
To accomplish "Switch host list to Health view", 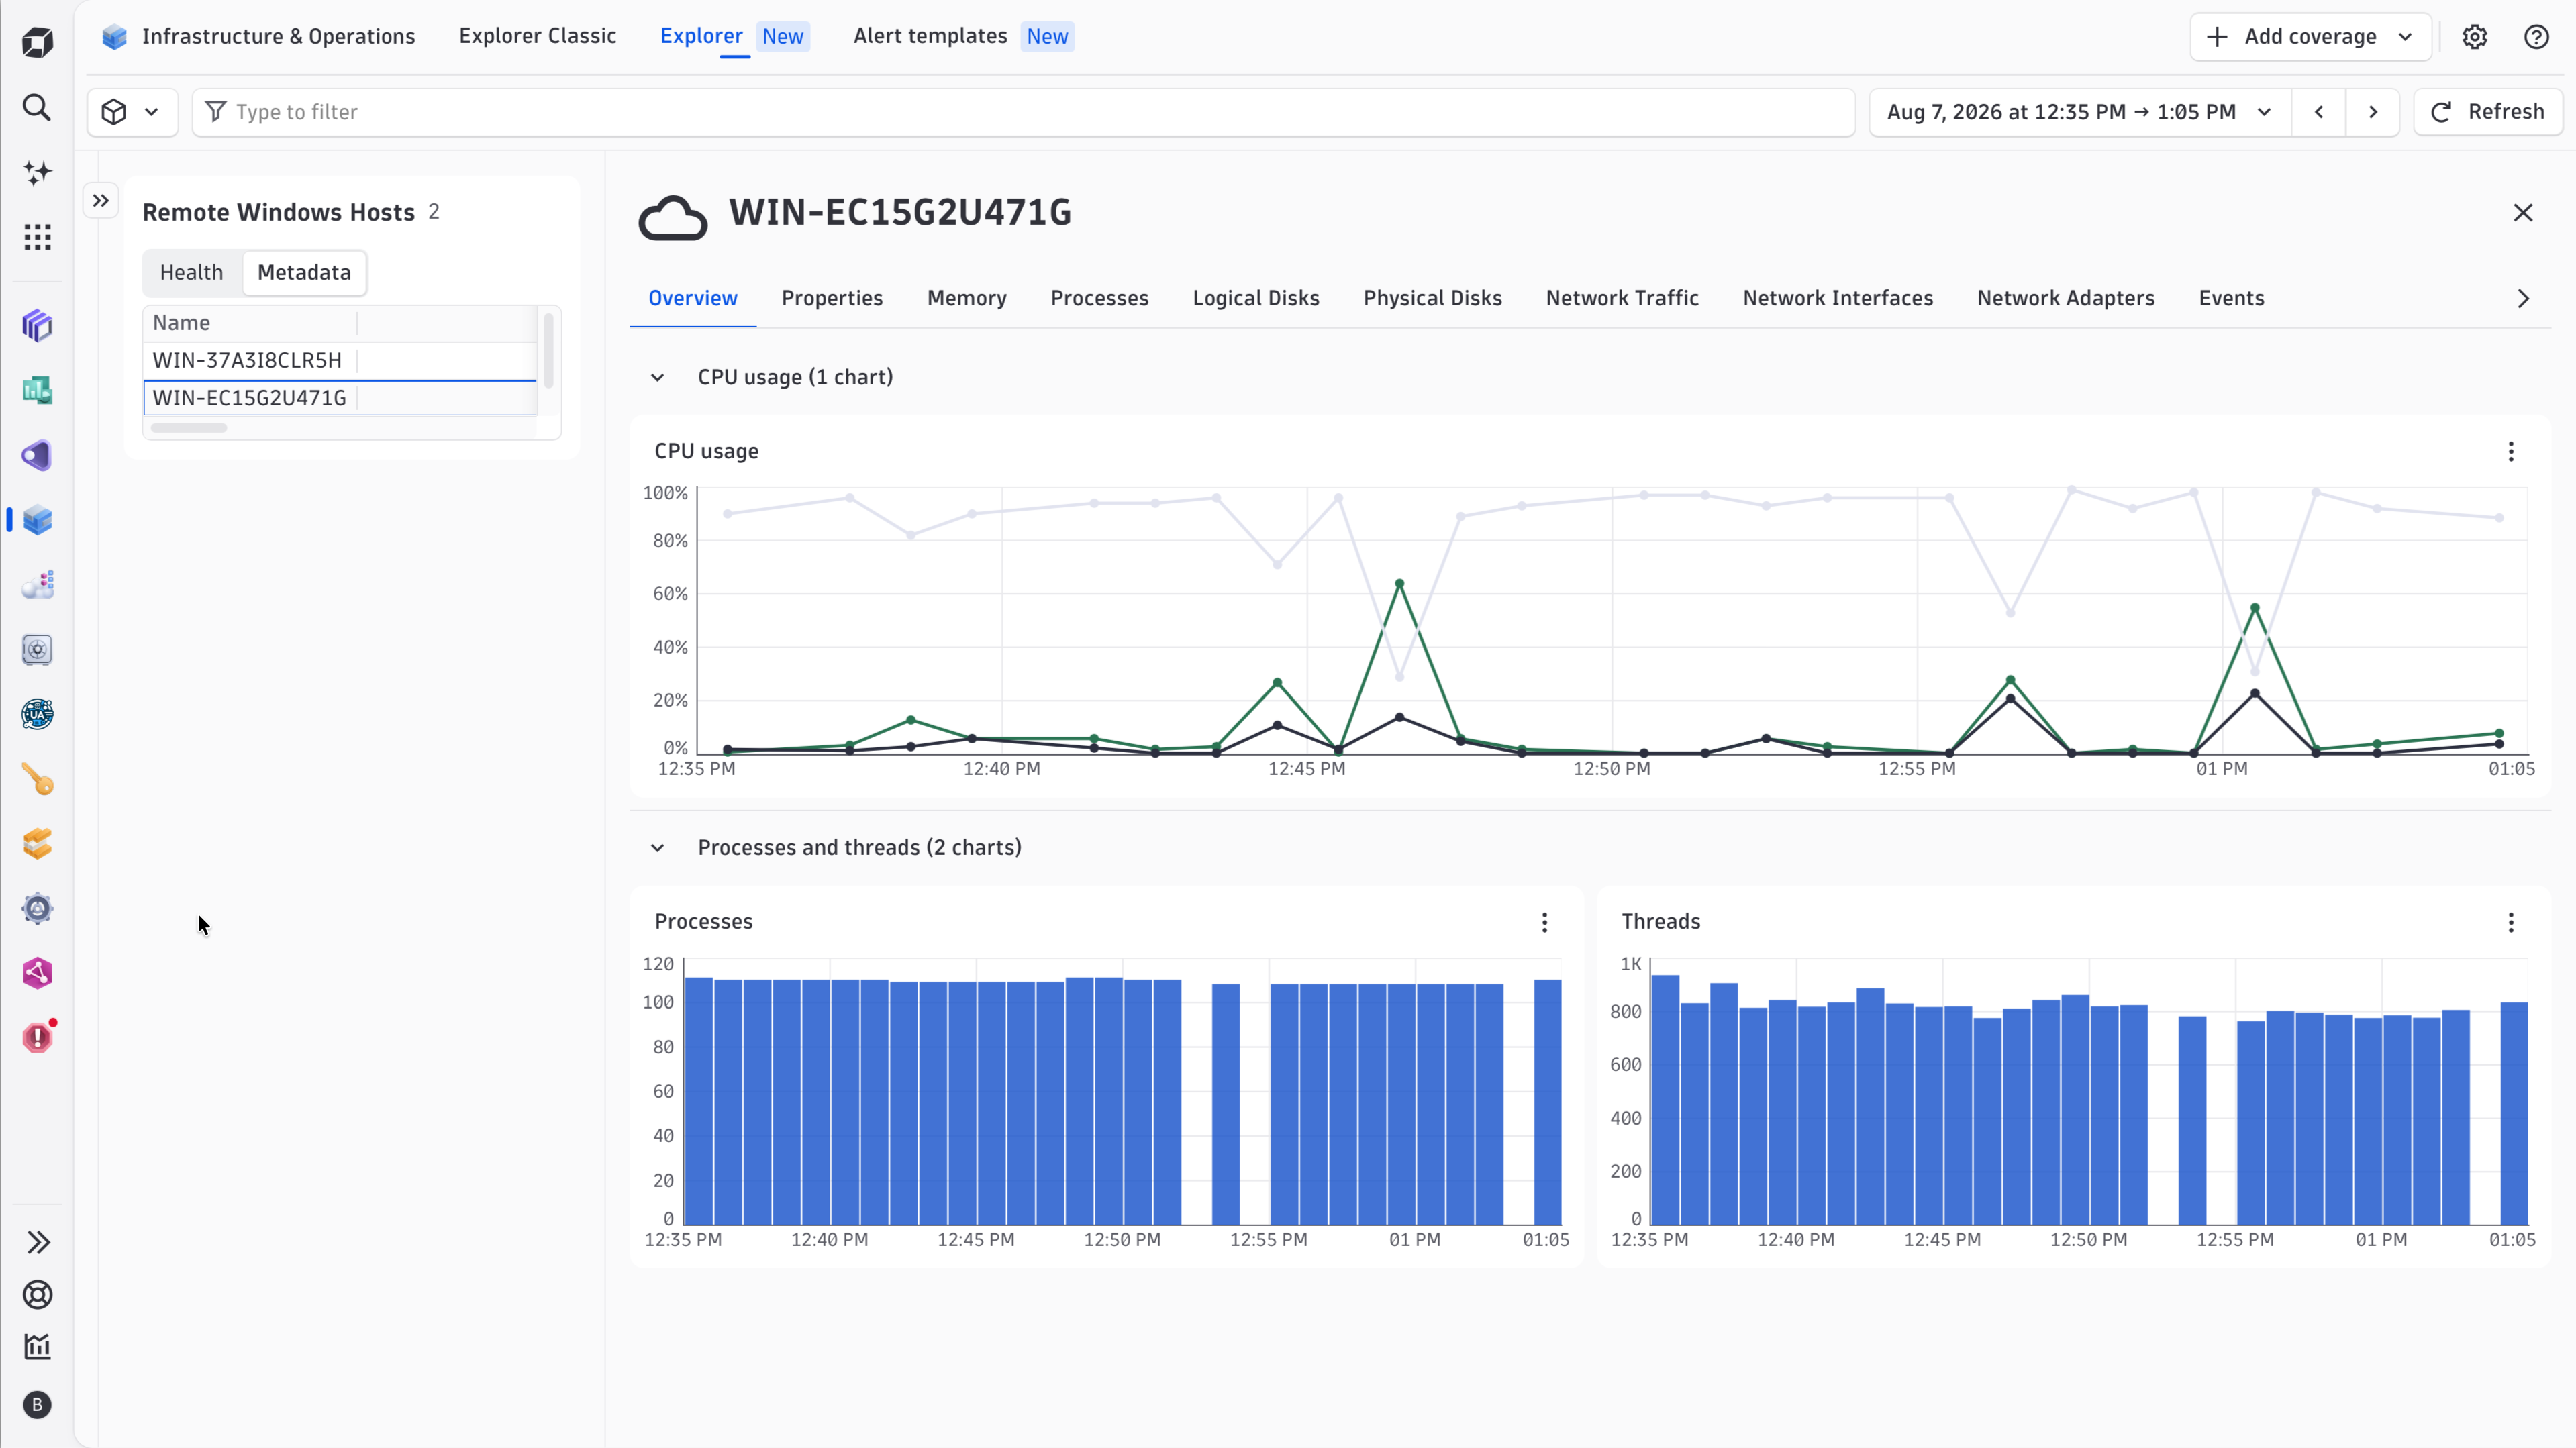I will tap(191, 273).
